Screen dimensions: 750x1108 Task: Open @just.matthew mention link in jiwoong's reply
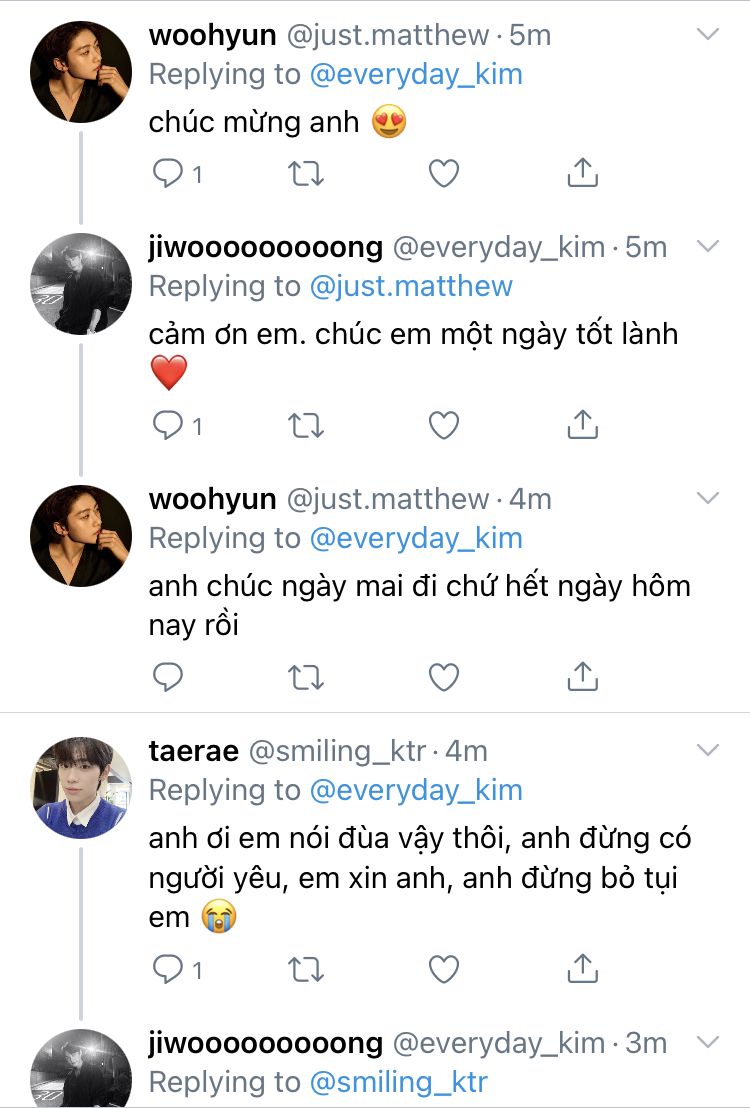pyautogui.click(x=410, y=286)
